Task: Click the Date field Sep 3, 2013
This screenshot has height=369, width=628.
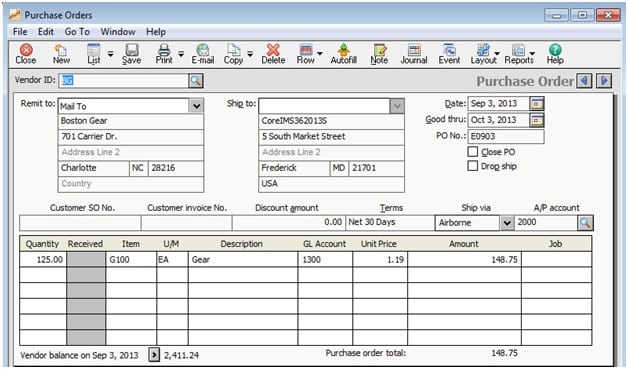Action: 499,104
